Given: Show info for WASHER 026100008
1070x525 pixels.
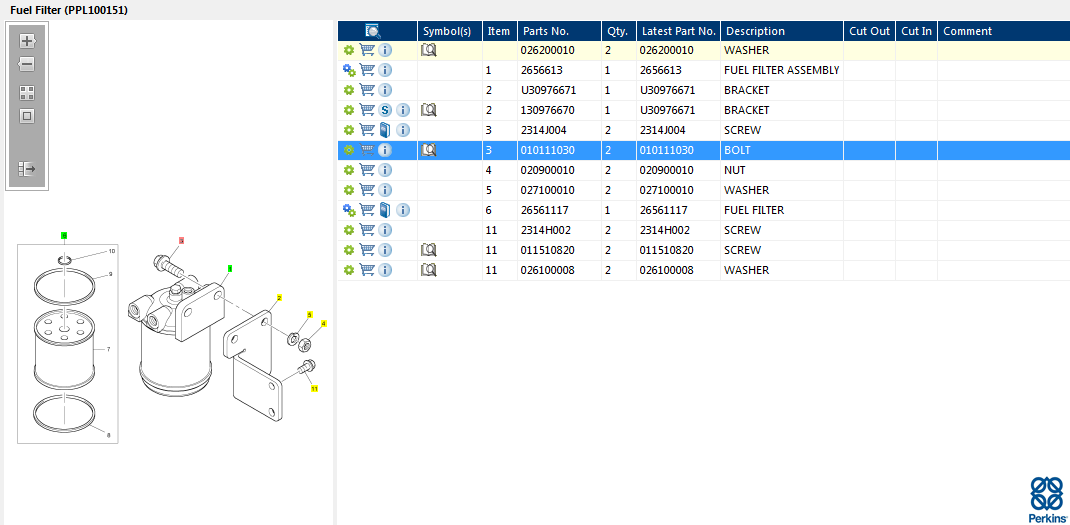Looking at the screenshot, I should [385, 270].
